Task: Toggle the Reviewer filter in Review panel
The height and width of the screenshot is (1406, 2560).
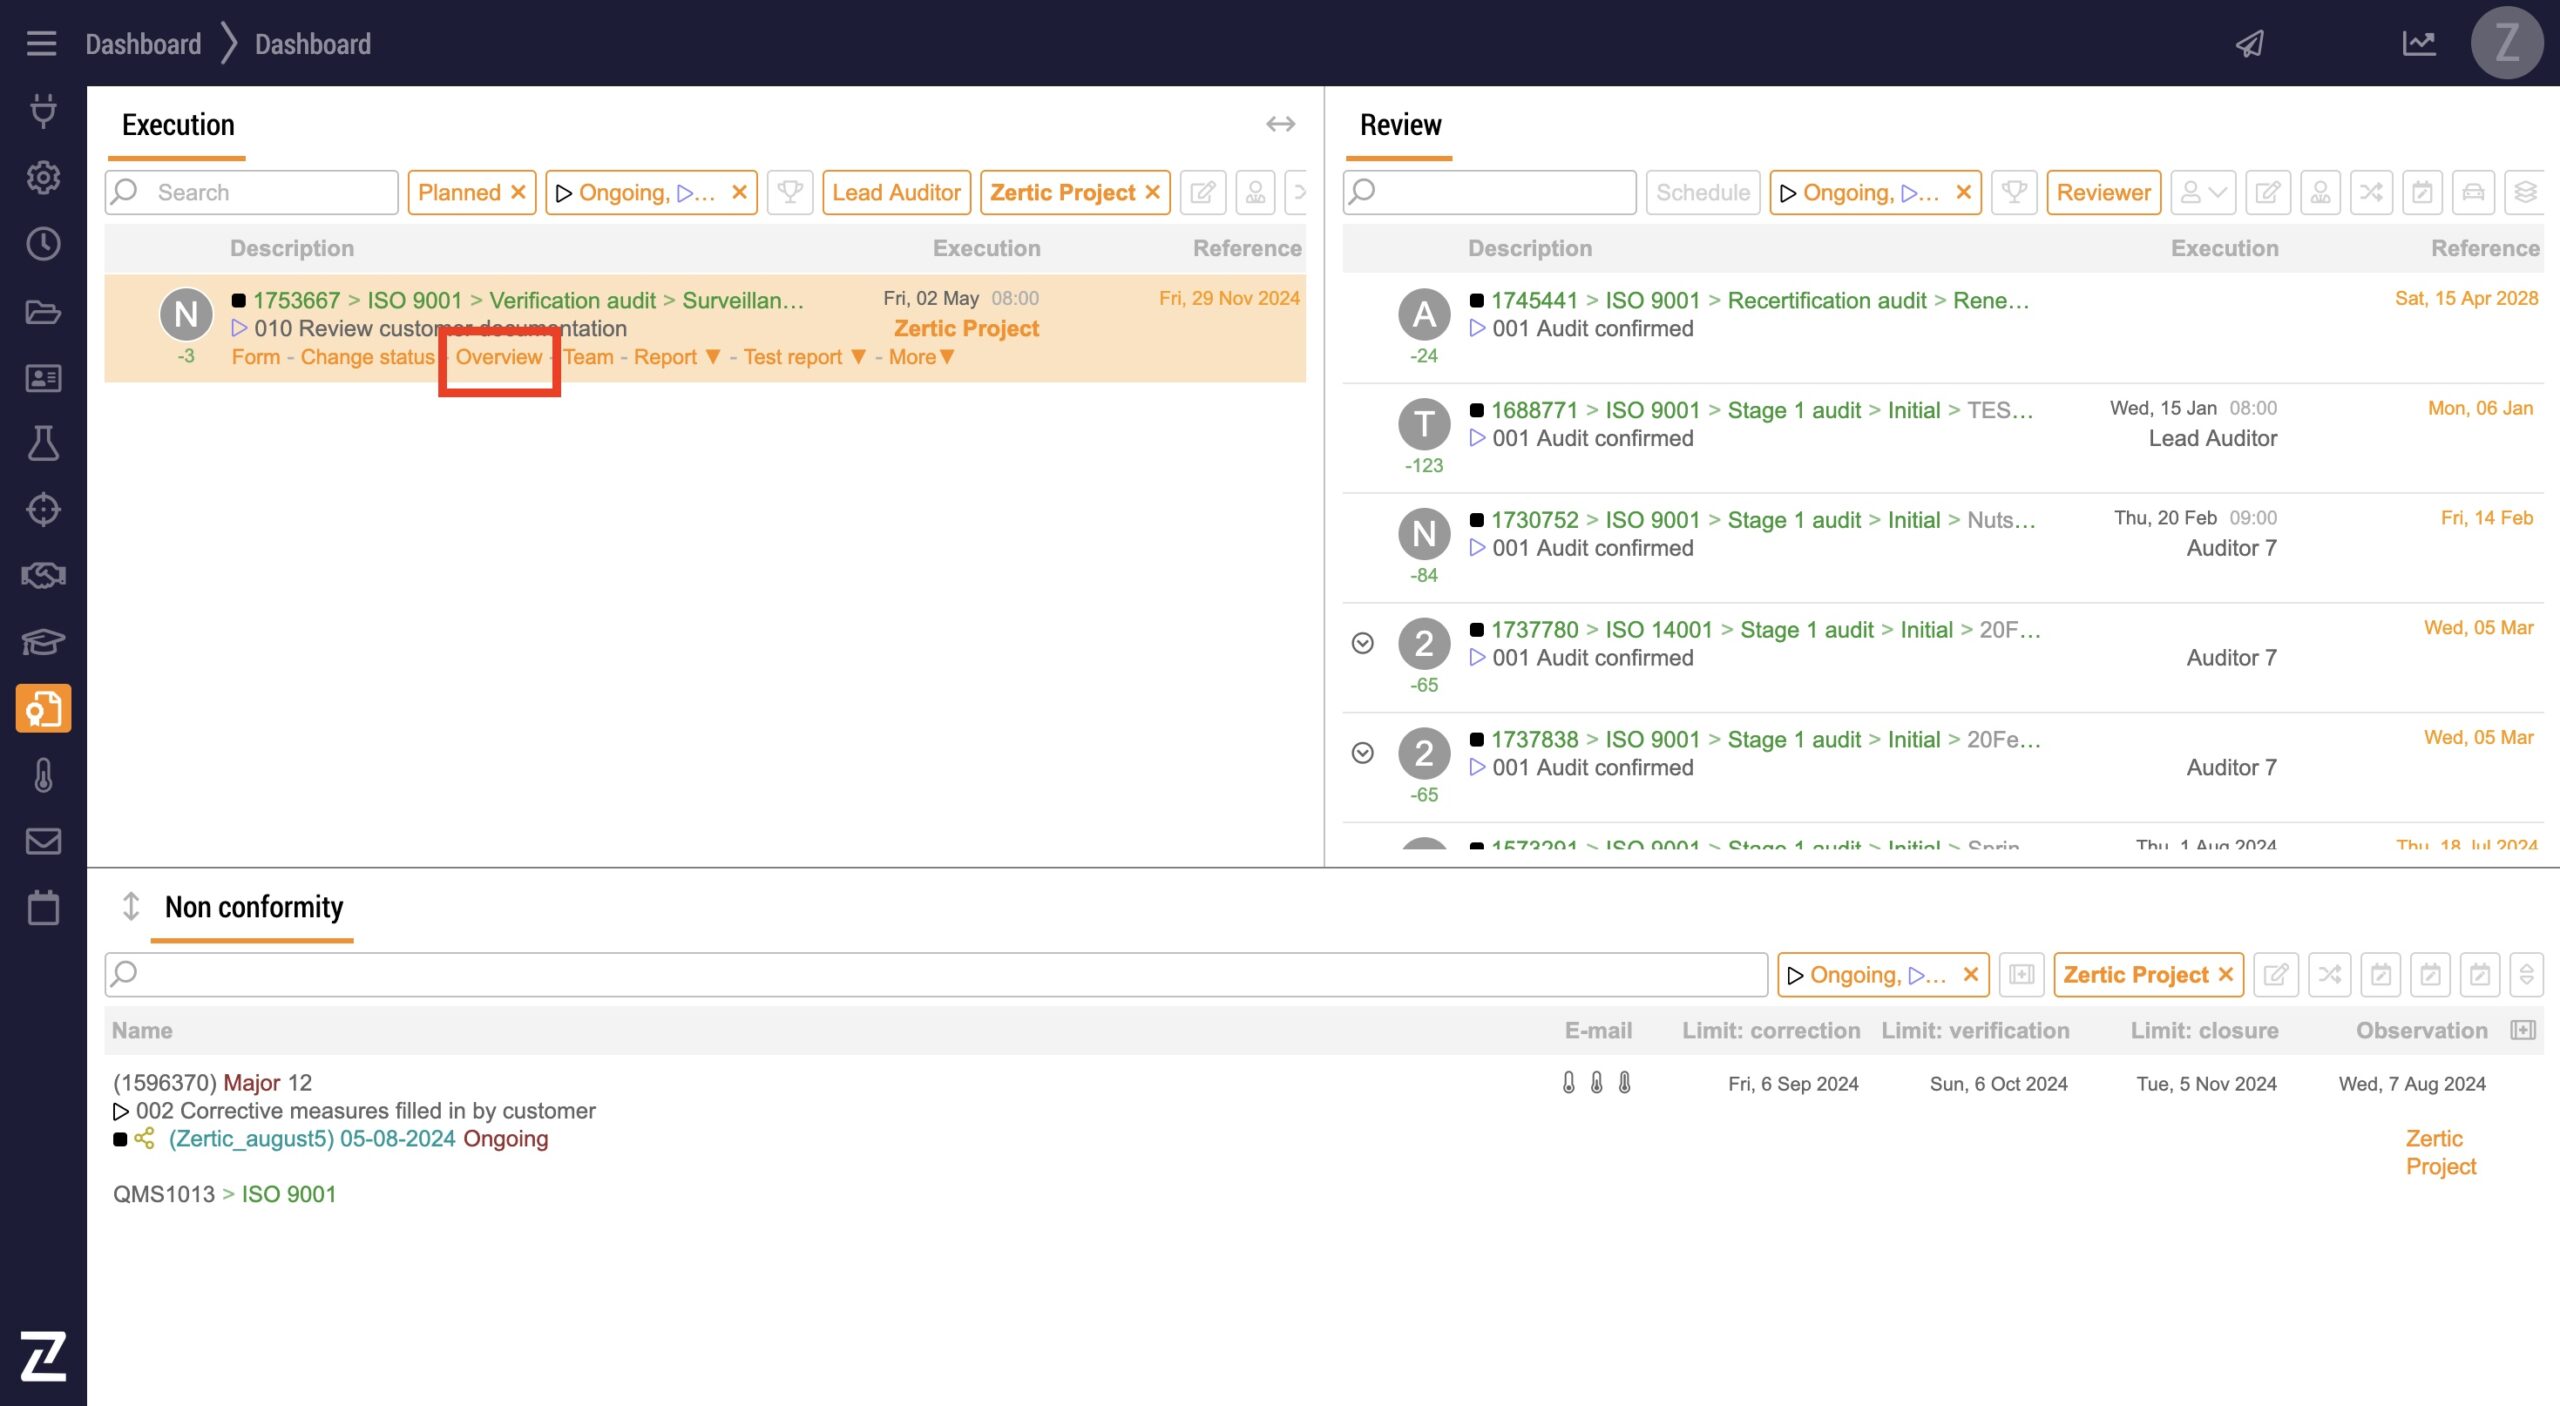Action: coord(2103,192)
